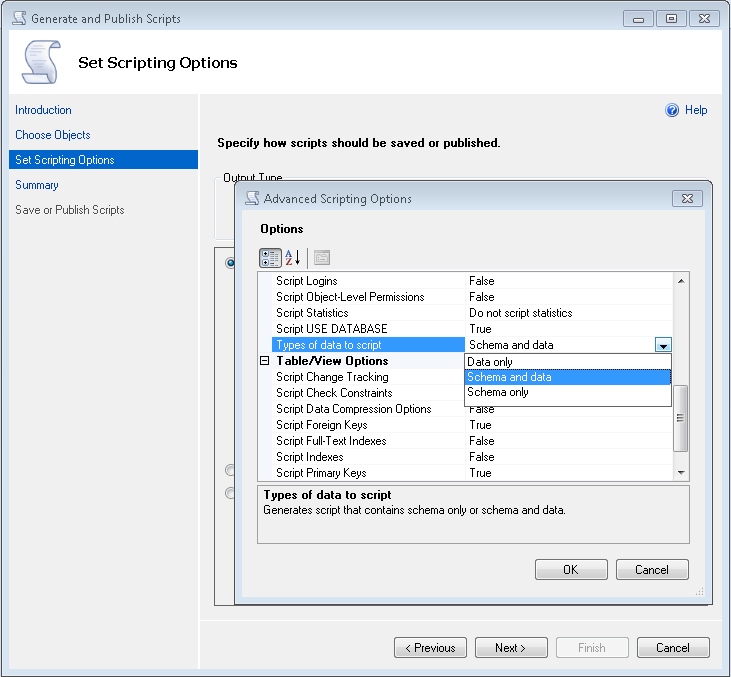Click Cancel in the Advanced Scripting dialog
731x677 pixels.
(x=651, y=569)
